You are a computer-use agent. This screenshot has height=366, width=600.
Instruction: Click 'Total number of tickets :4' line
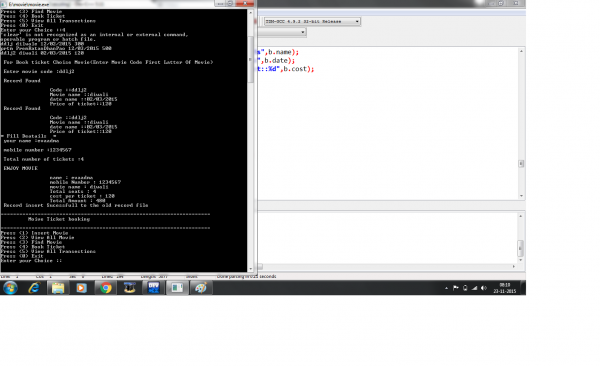pyautogui.click(x=44, y=159)
